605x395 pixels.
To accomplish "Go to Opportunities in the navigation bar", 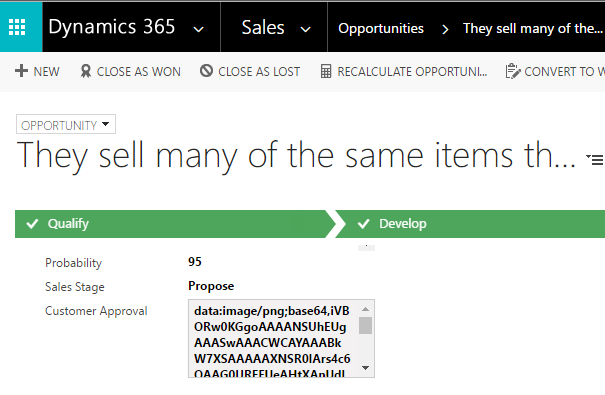I will (x=381, y=29).
